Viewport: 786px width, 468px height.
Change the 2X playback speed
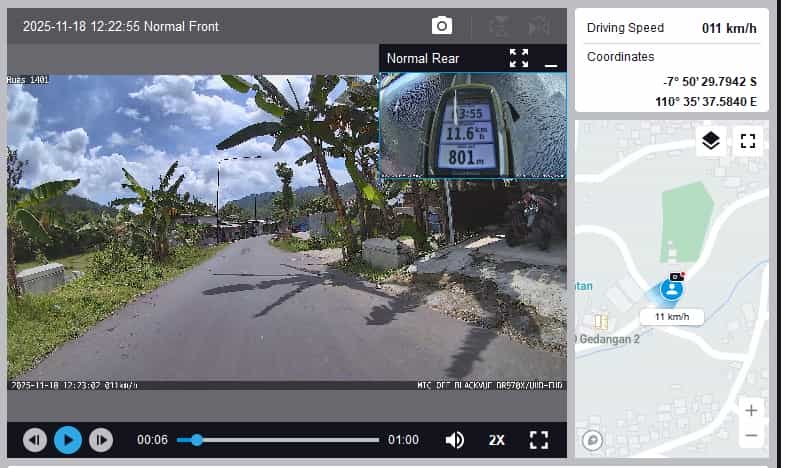click(497, 440)
